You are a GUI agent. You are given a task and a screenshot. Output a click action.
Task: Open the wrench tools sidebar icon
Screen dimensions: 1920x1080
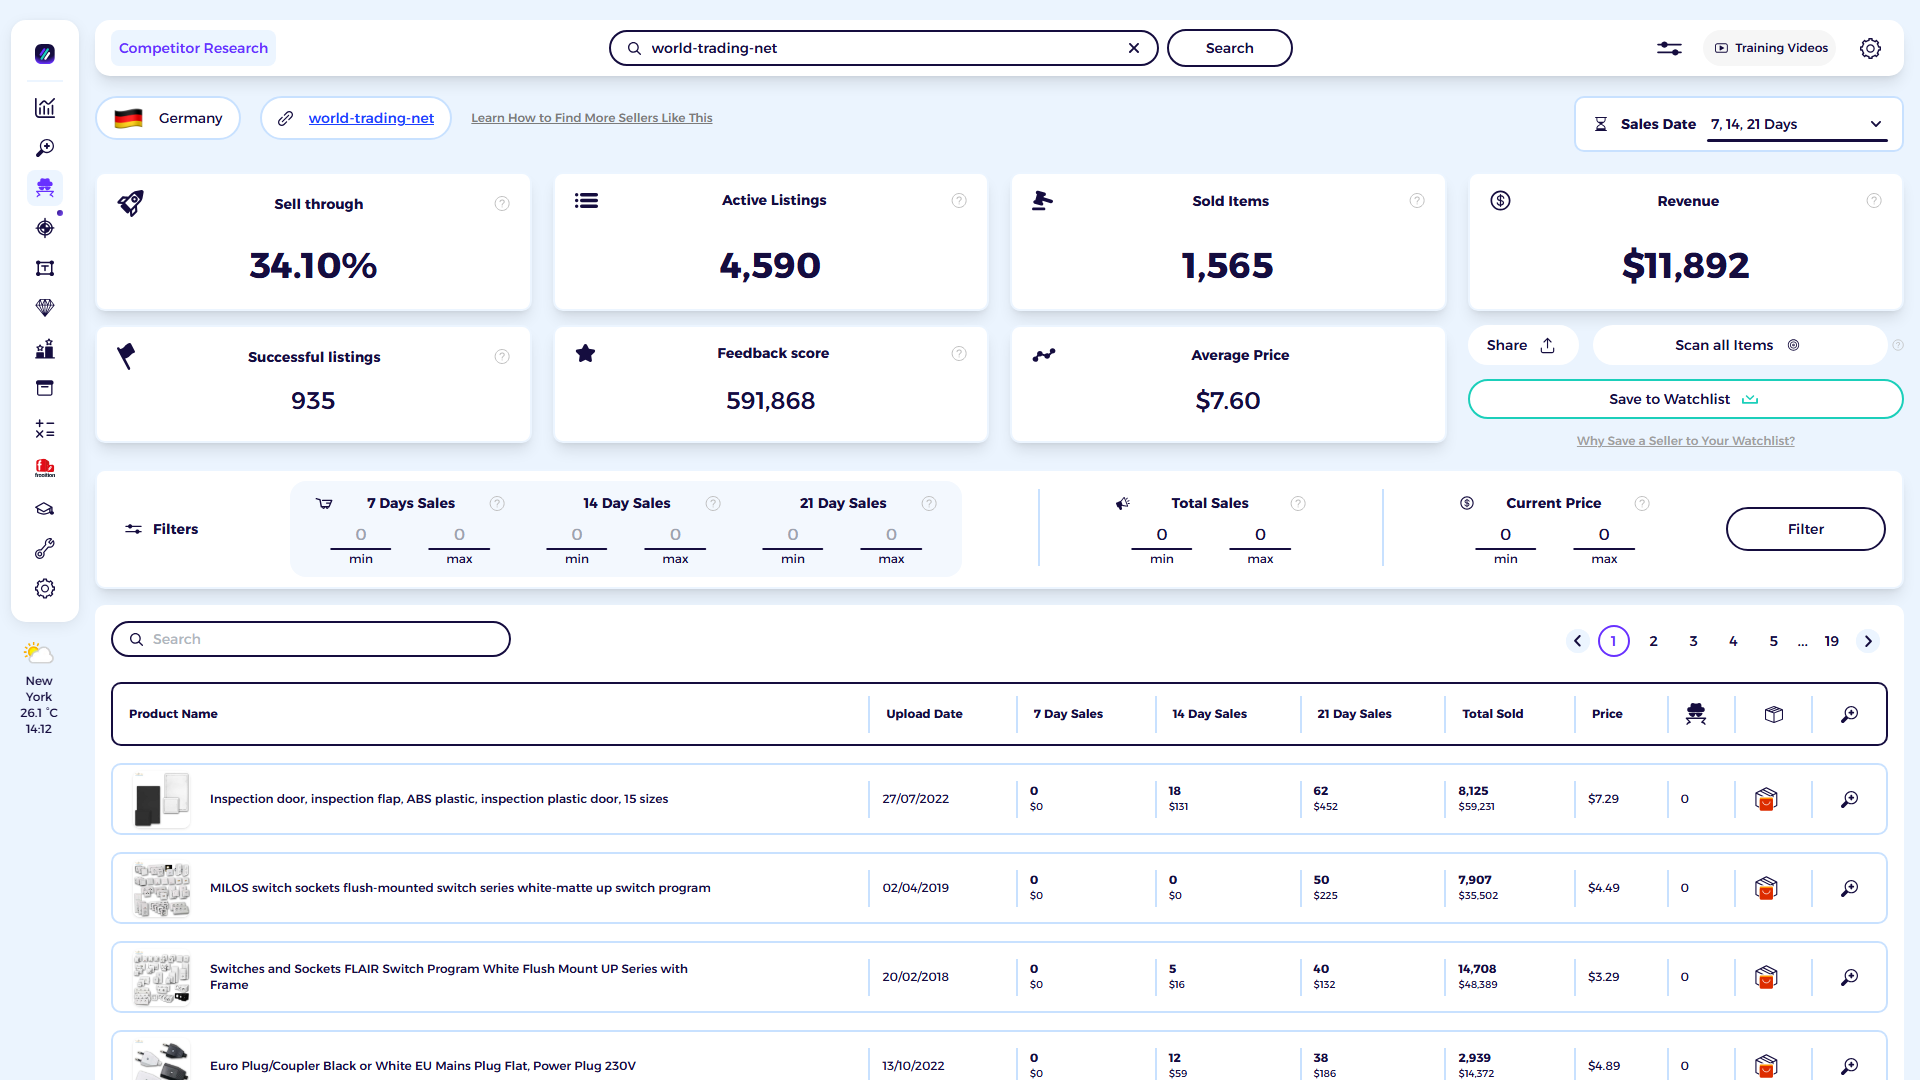click(x=45, y=549)
